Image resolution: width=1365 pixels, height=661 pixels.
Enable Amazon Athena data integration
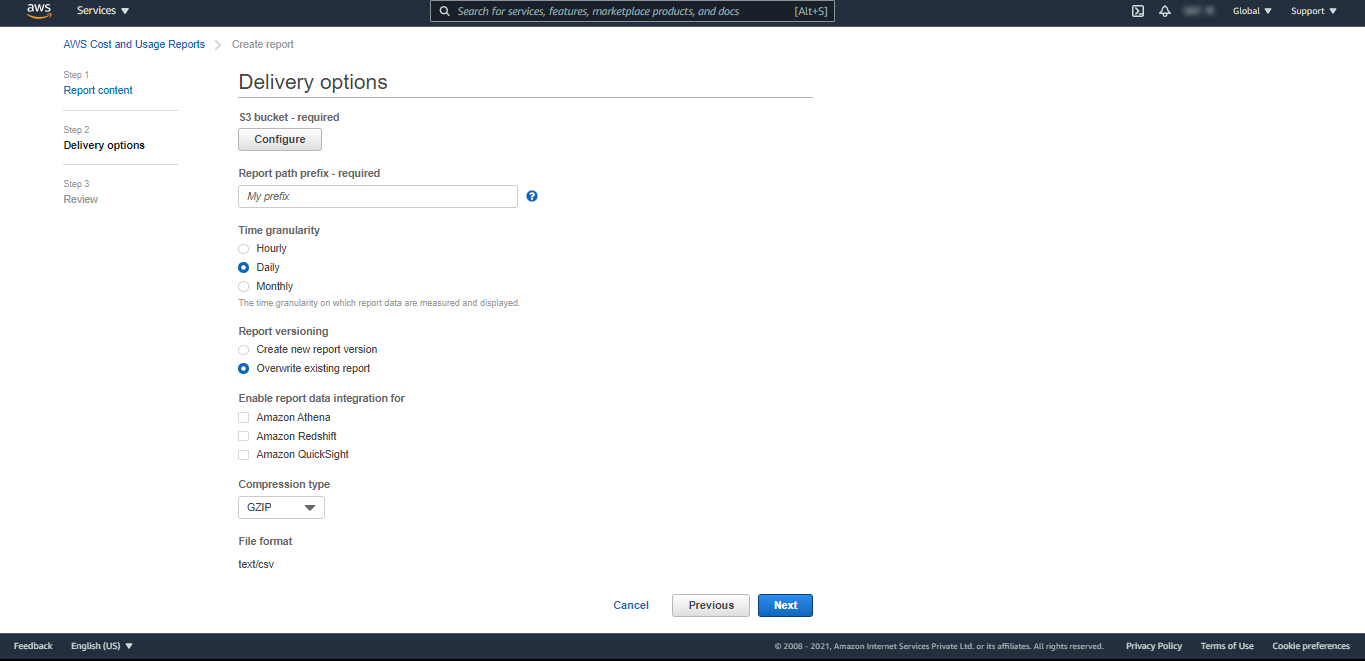click(244, 418)
